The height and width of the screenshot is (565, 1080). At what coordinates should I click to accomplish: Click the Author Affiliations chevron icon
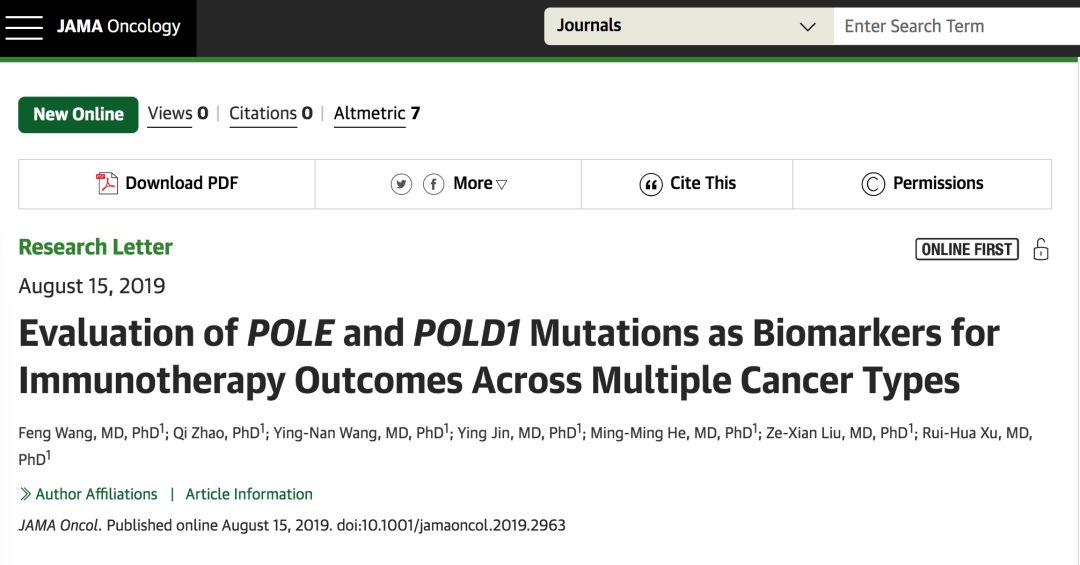(25, 494)
